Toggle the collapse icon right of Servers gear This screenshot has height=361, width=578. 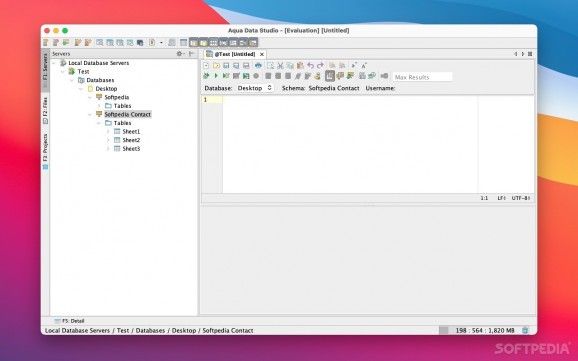(192, 54)
